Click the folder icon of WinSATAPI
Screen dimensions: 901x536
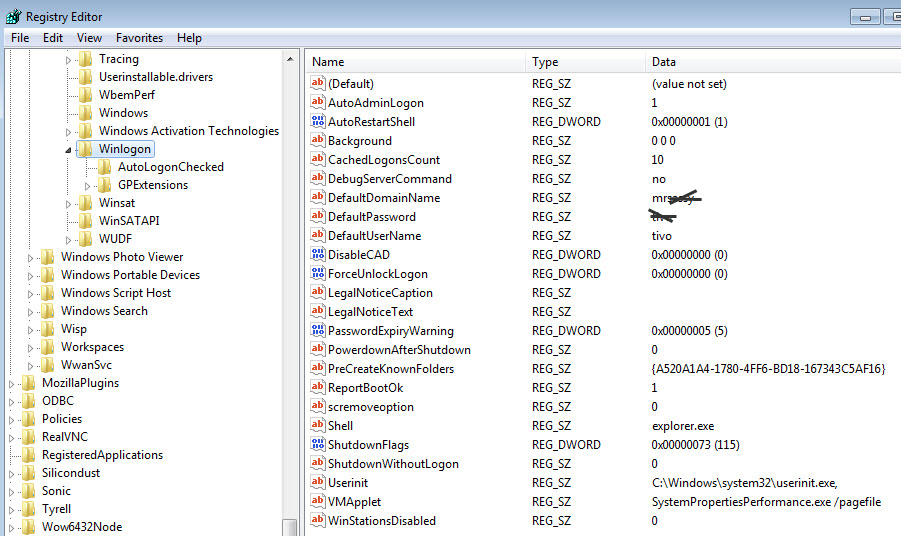point(86,221)
